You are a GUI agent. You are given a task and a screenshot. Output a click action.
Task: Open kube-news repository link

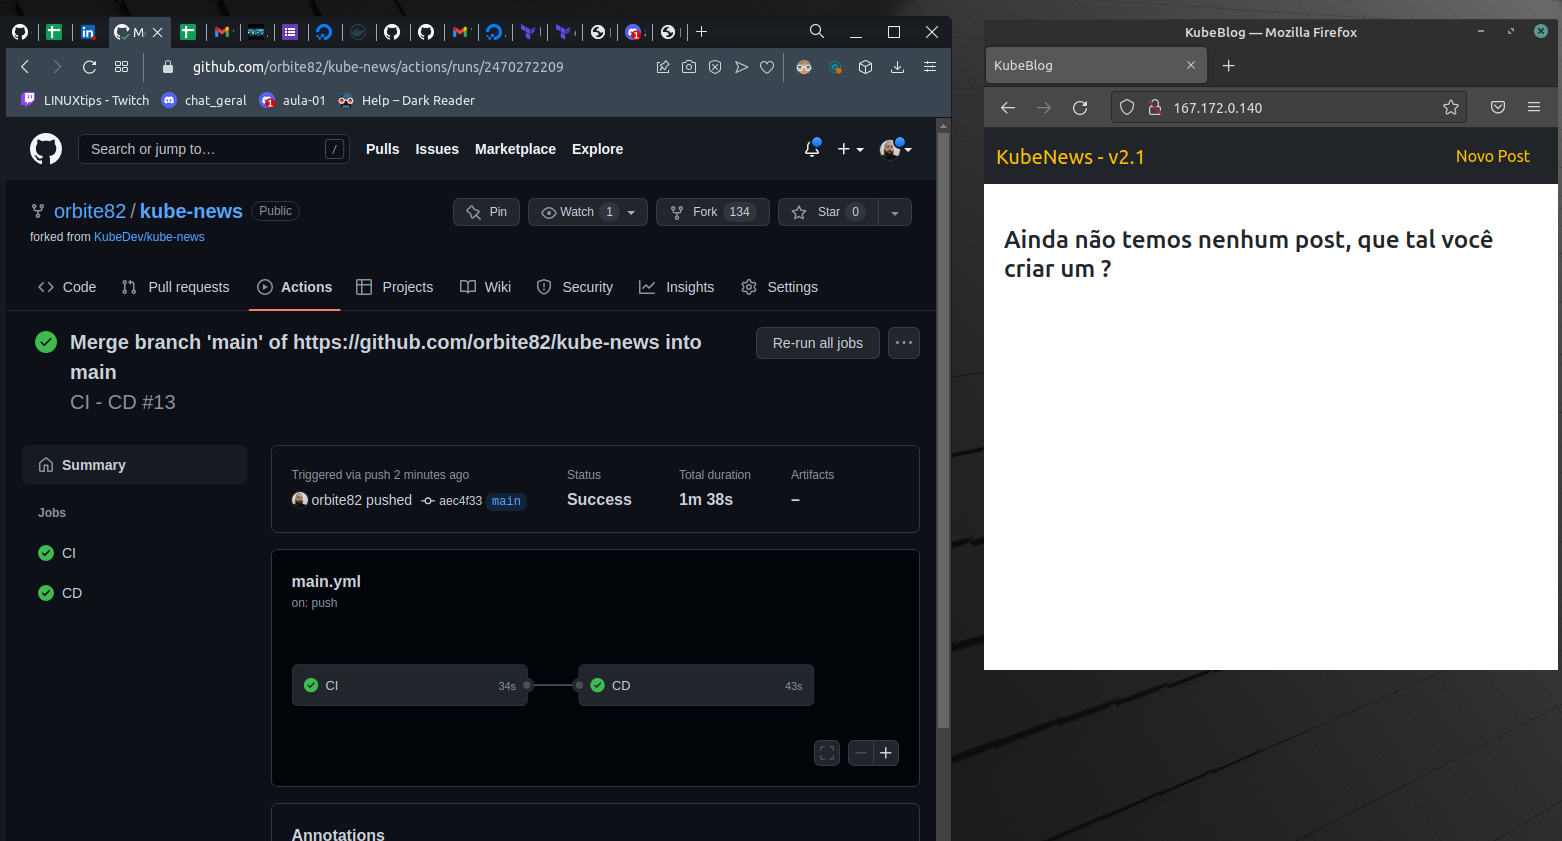pos(191,211)
